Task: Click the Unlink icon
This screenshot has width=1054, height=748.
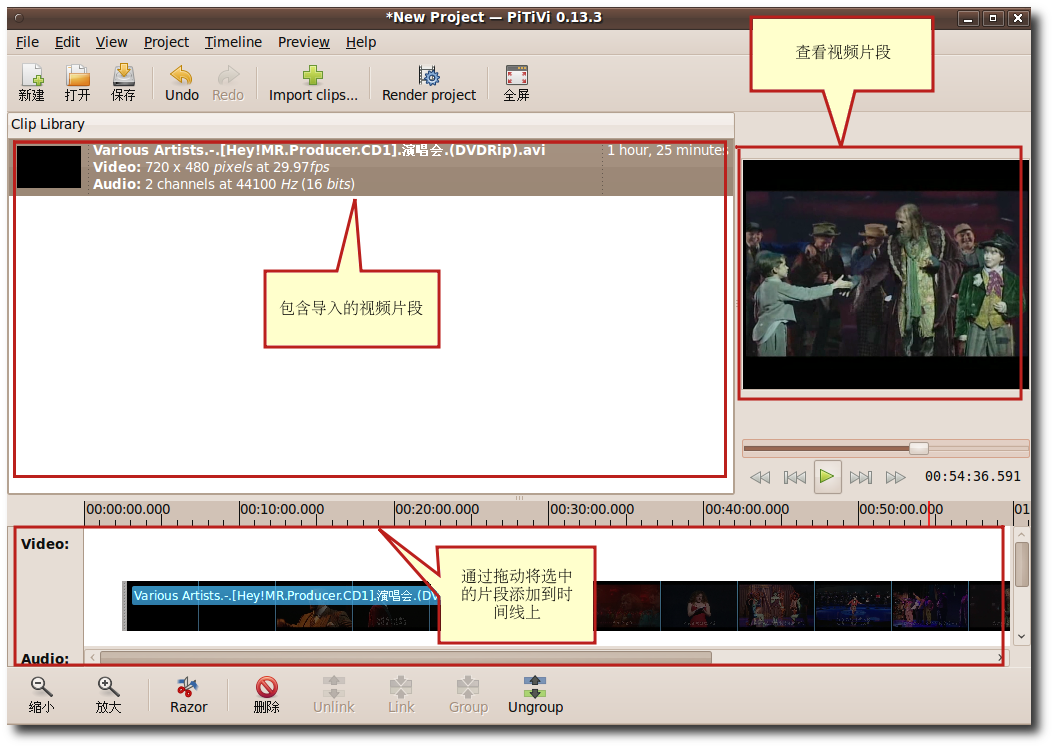Action: click(333, 695)
